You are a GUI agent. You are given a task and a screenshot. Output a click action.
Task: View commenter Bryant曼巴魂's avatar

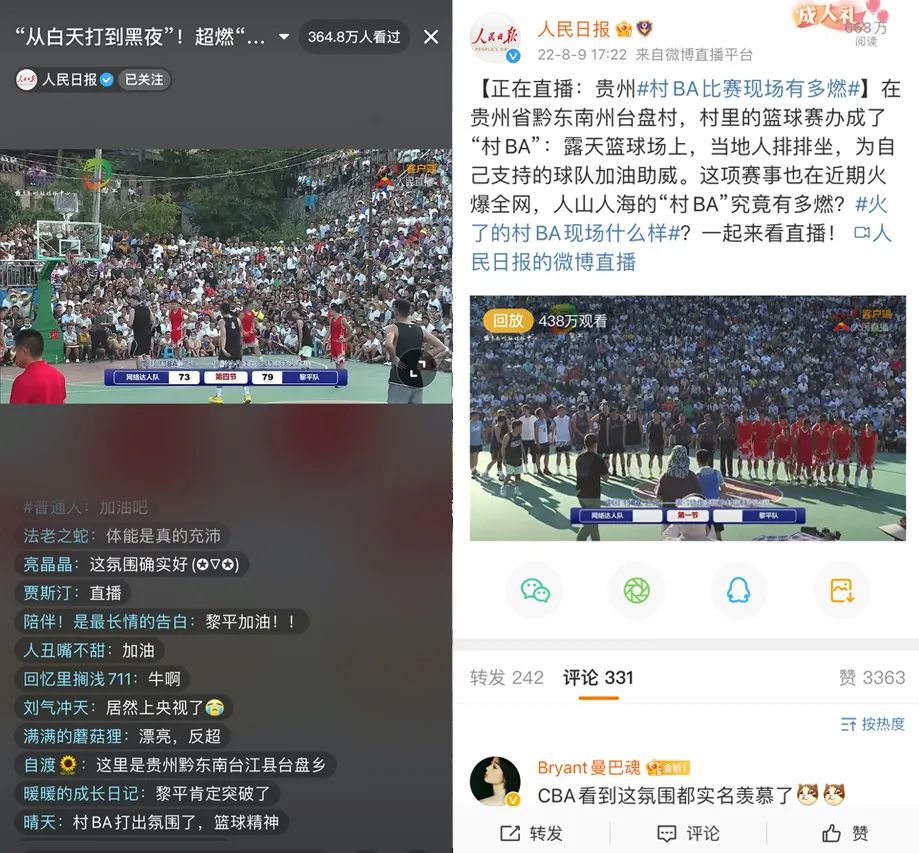496,781
